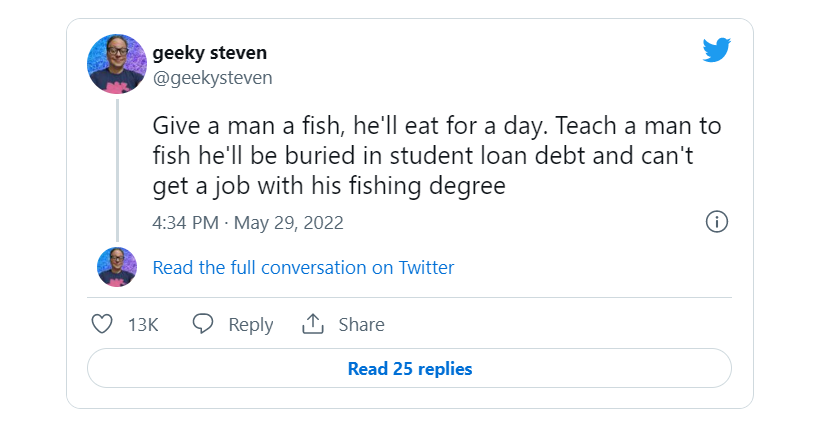Click geeky steven's large profile avatar
This screenshot has width=840, height=434.
click(118, 64)
